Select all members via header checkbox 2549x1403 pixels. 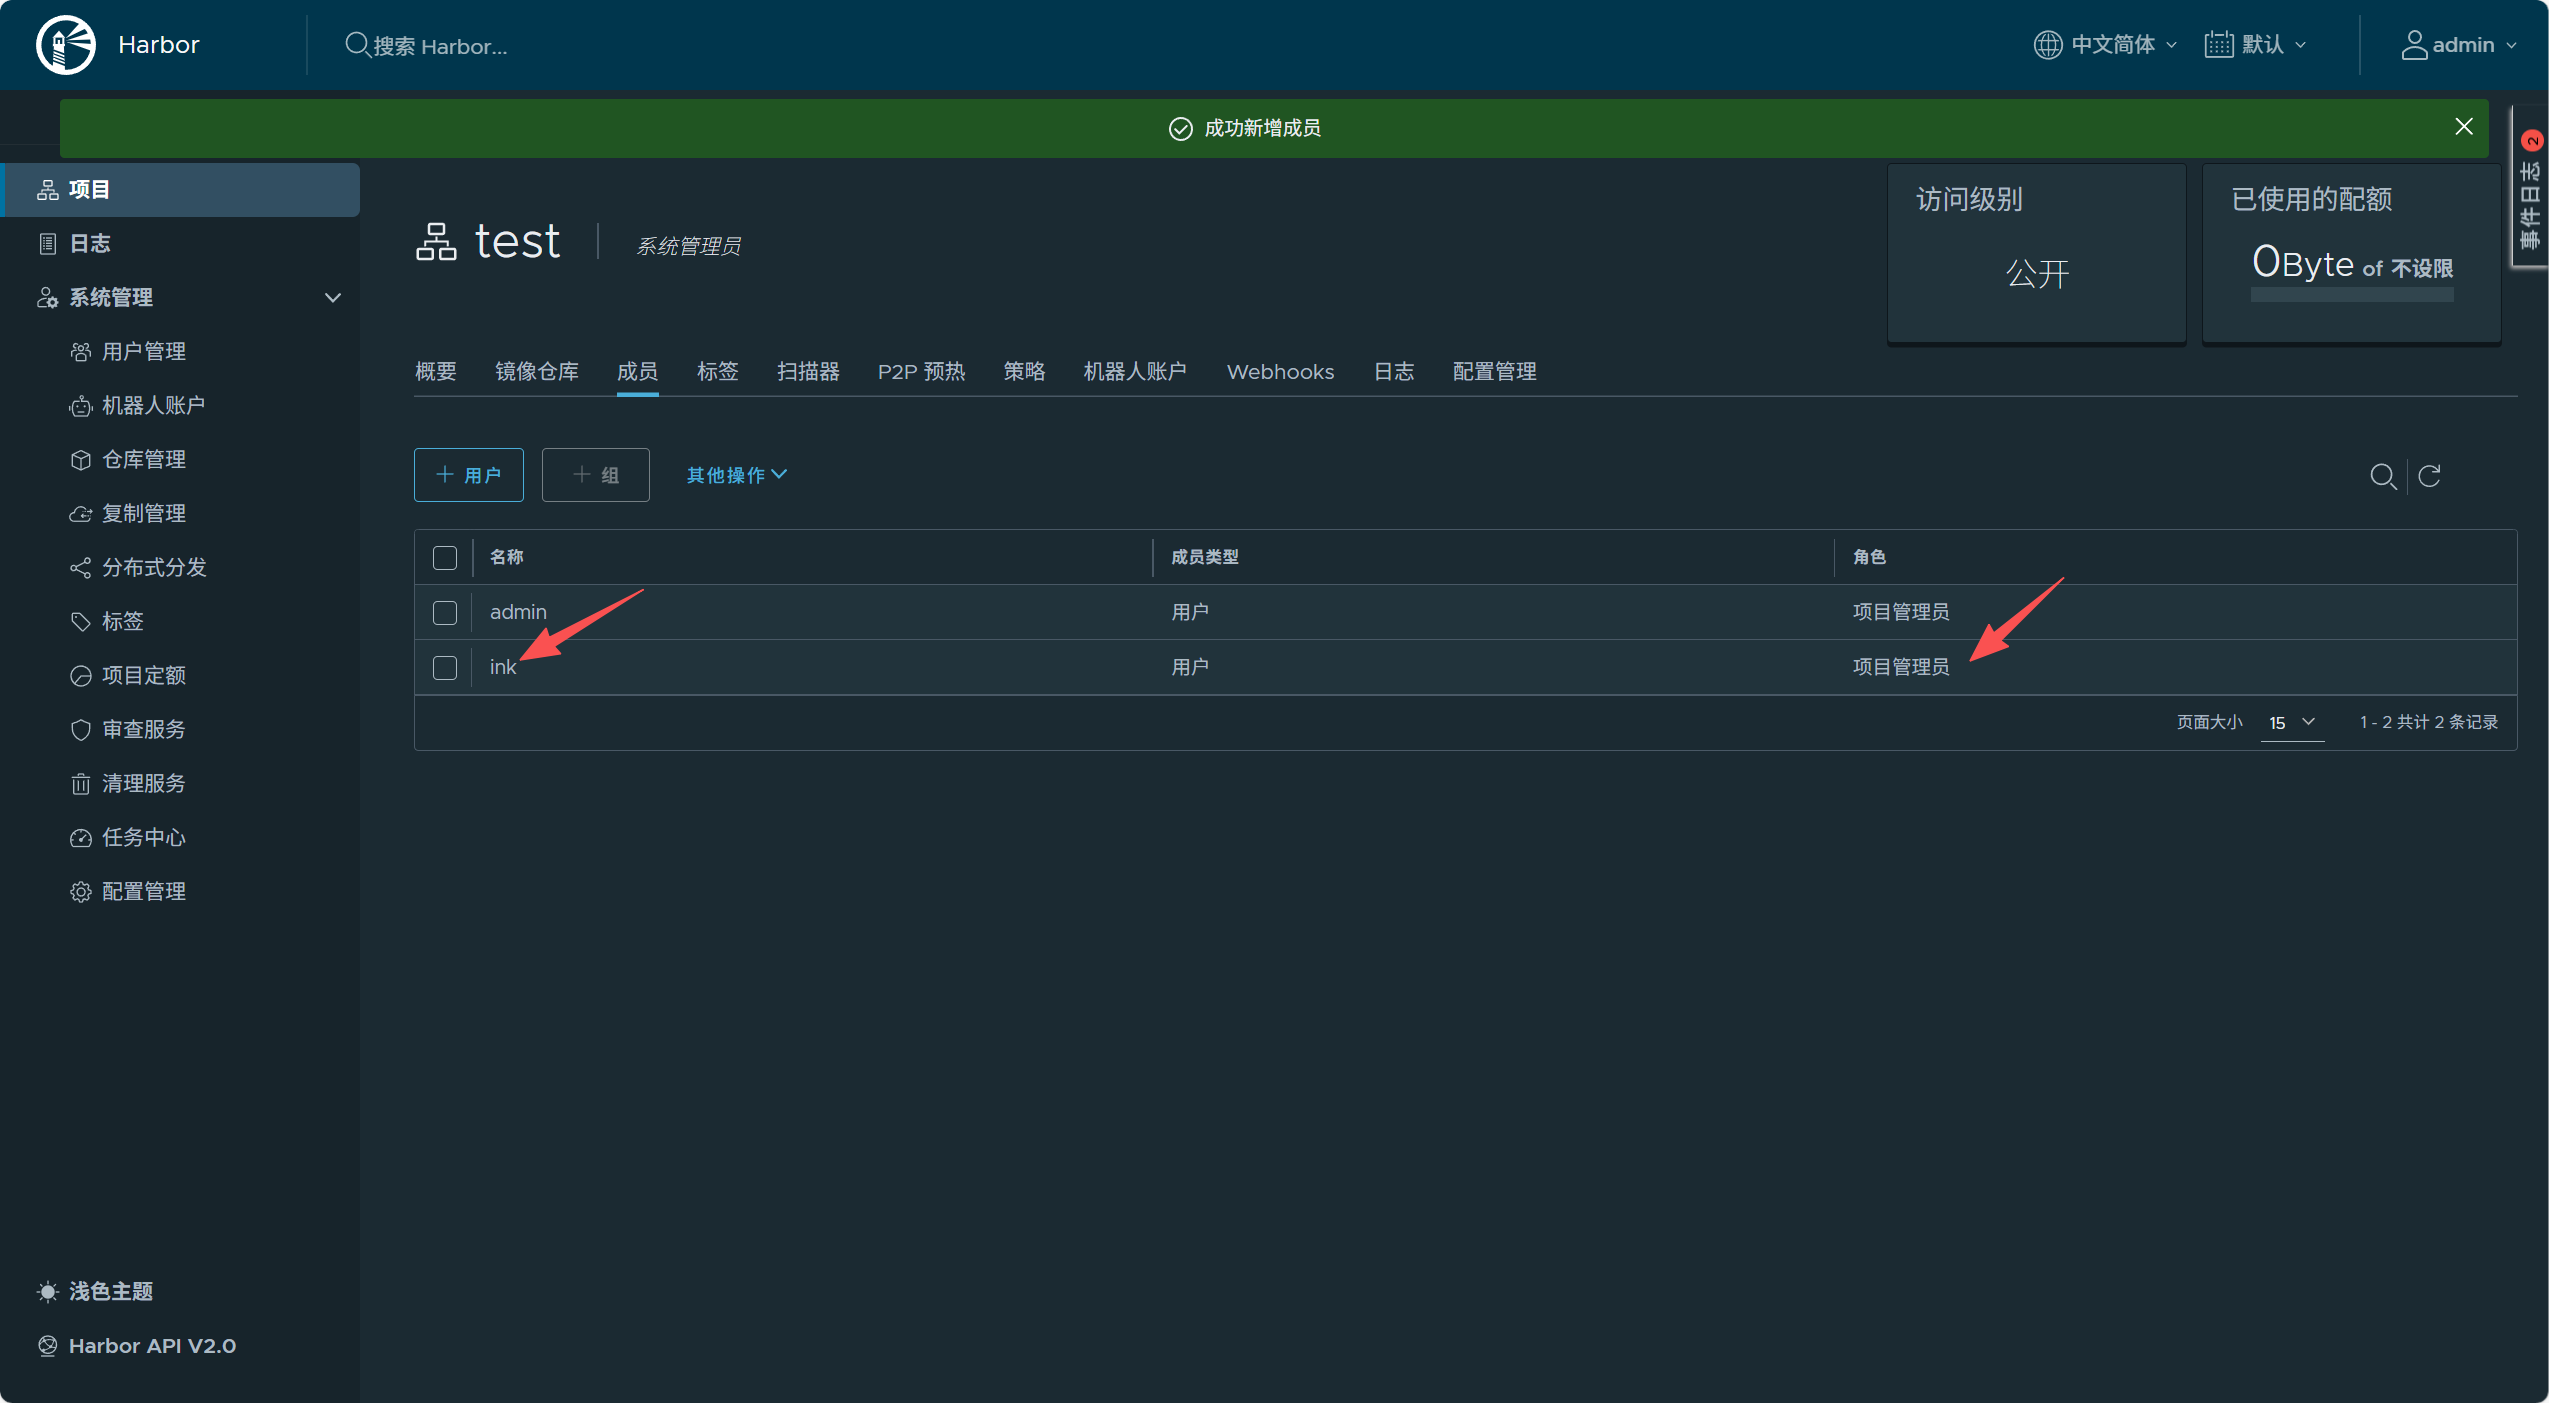445,557
